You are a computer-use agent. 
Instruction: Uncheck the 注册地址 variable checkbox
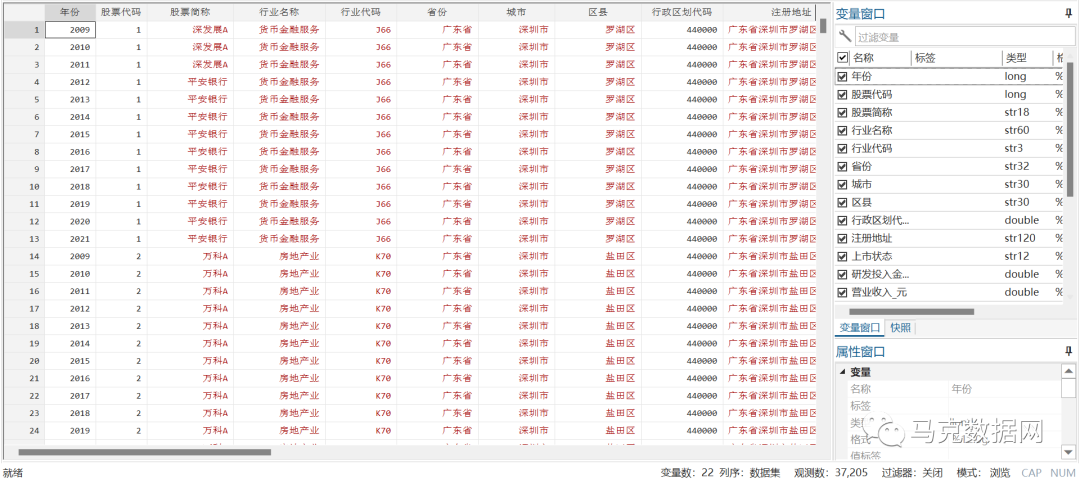coord(842,238)
